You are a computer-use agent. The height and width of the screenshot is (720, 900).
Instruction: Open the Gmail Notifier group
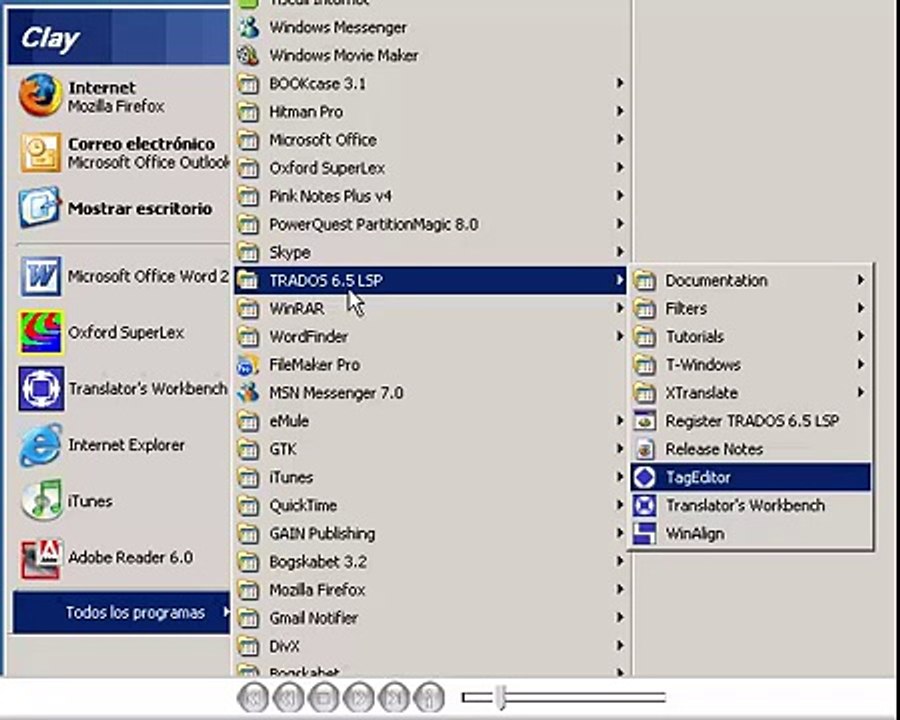pyautogui.click(x=430, y=618)
